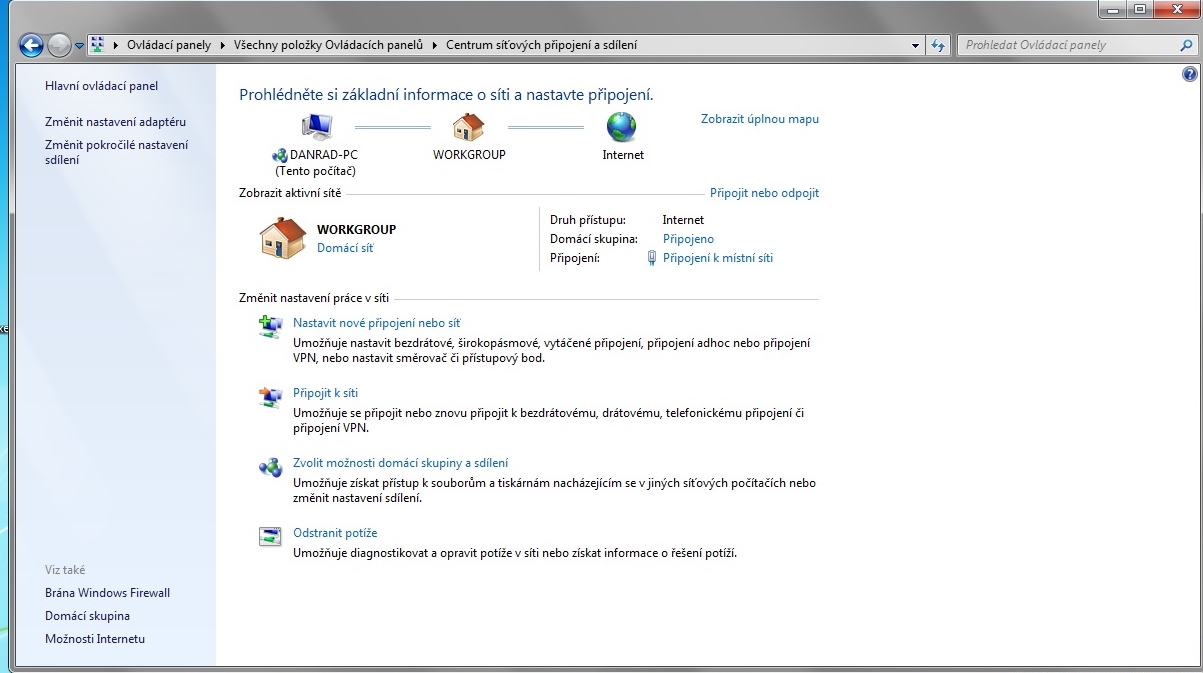The height and width of the screenshot is (673, 1203).
Task: Click the homegroup icon beside Zvolit možnosti
Action: (270, 466)
